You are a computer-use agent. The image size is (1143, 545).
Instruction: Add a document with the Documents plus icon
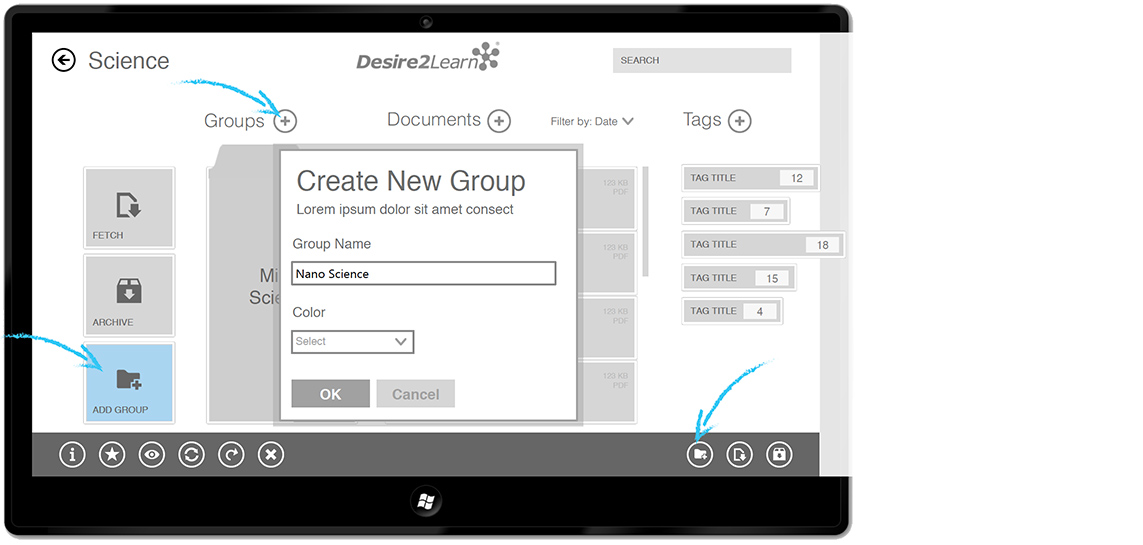pyautogui.click(x=499, y=121)
